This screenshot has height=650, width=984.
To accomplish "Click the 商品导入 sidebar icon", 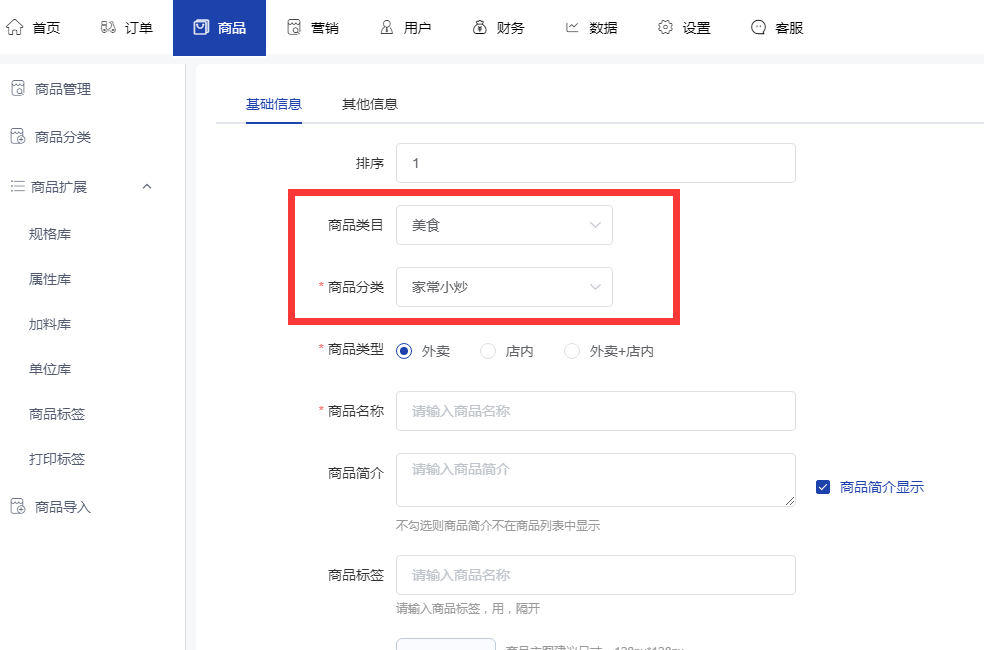I will click(x=18, y=506).
